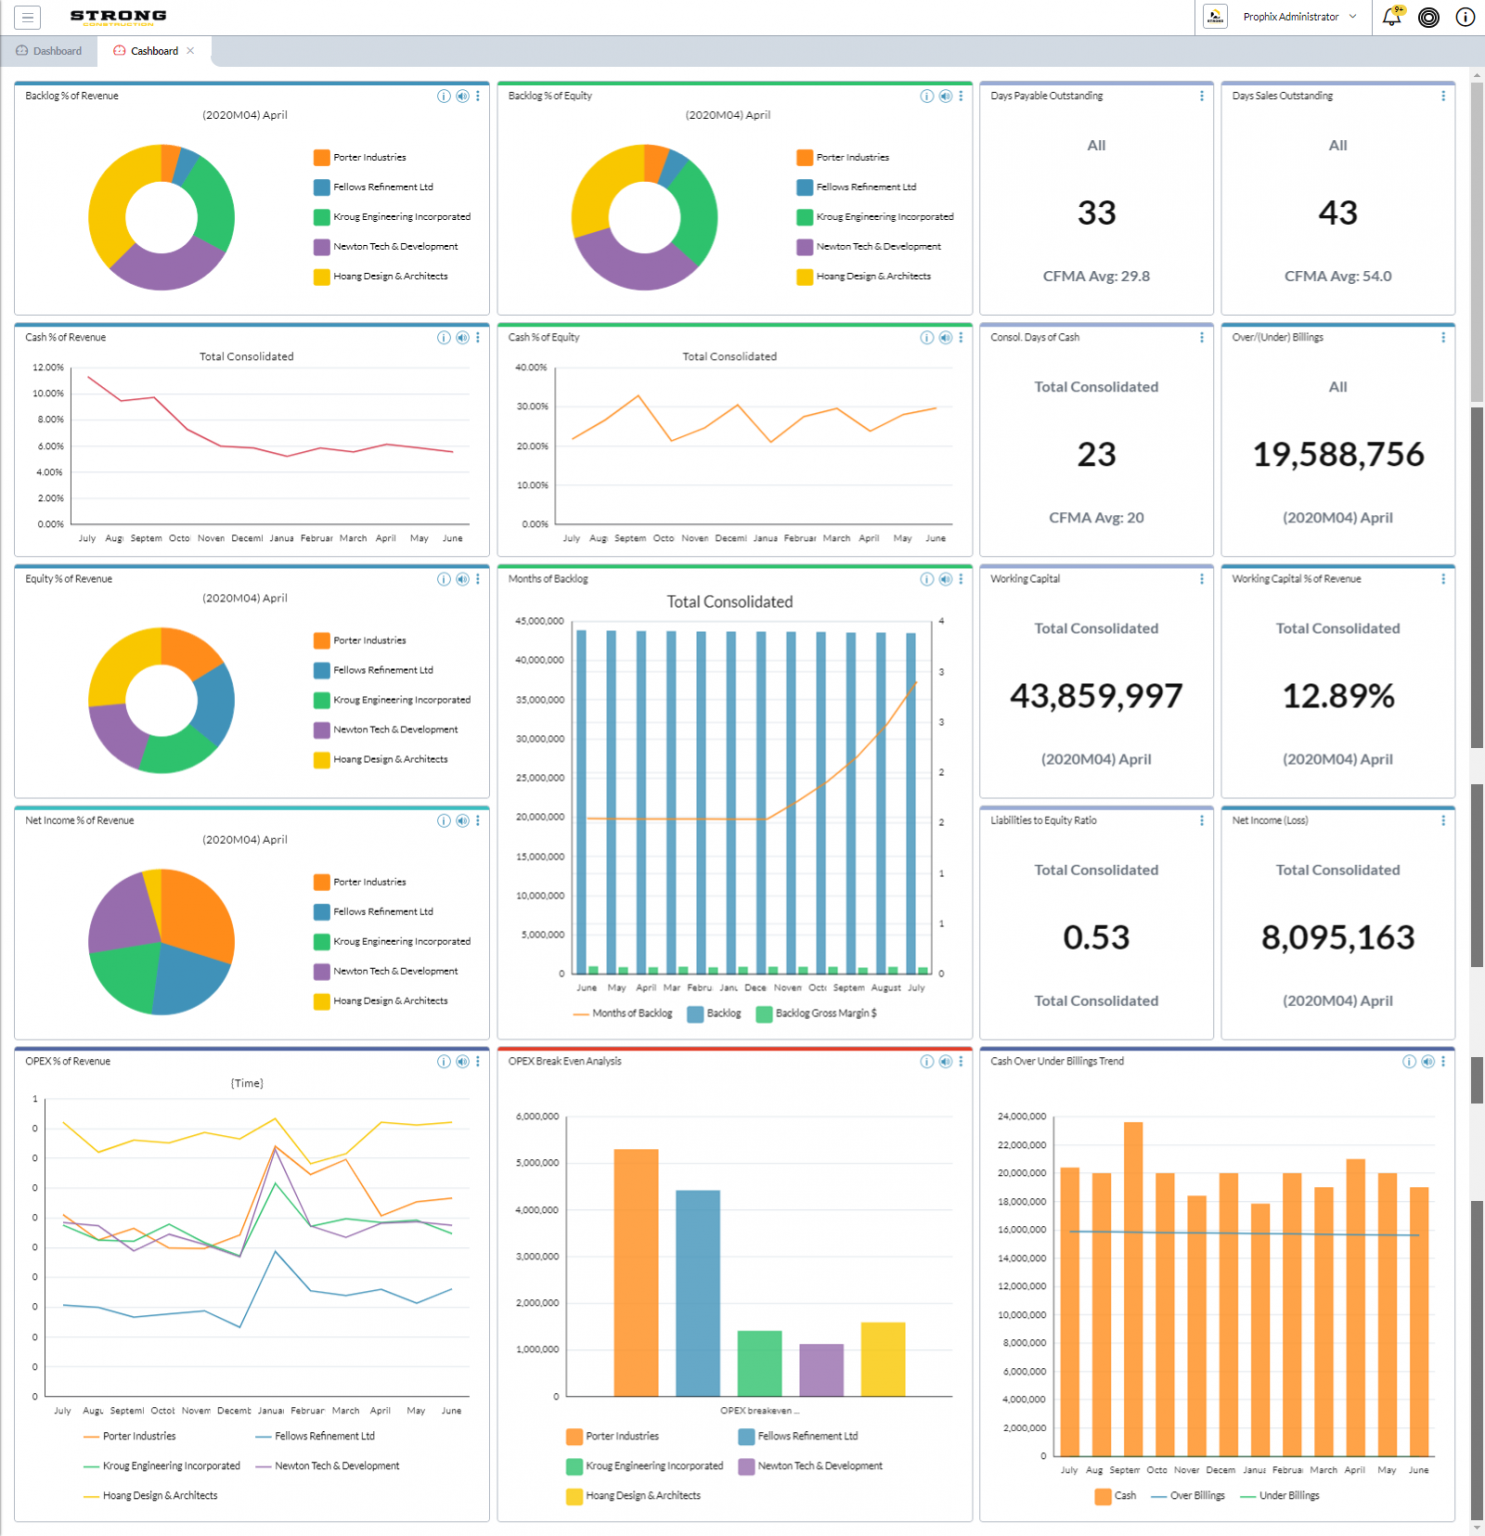Image resolution: width=1485 pixels, height=1536 pixels.
Task: Click the info icon in the top-right header
Action: (x=1464, y=17)
